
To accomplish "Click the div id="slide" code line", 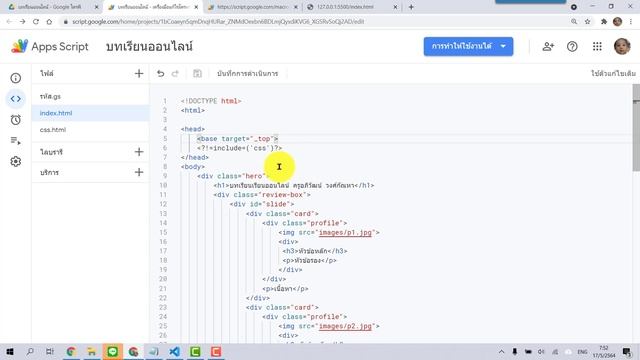I will (x=262, y=204).
